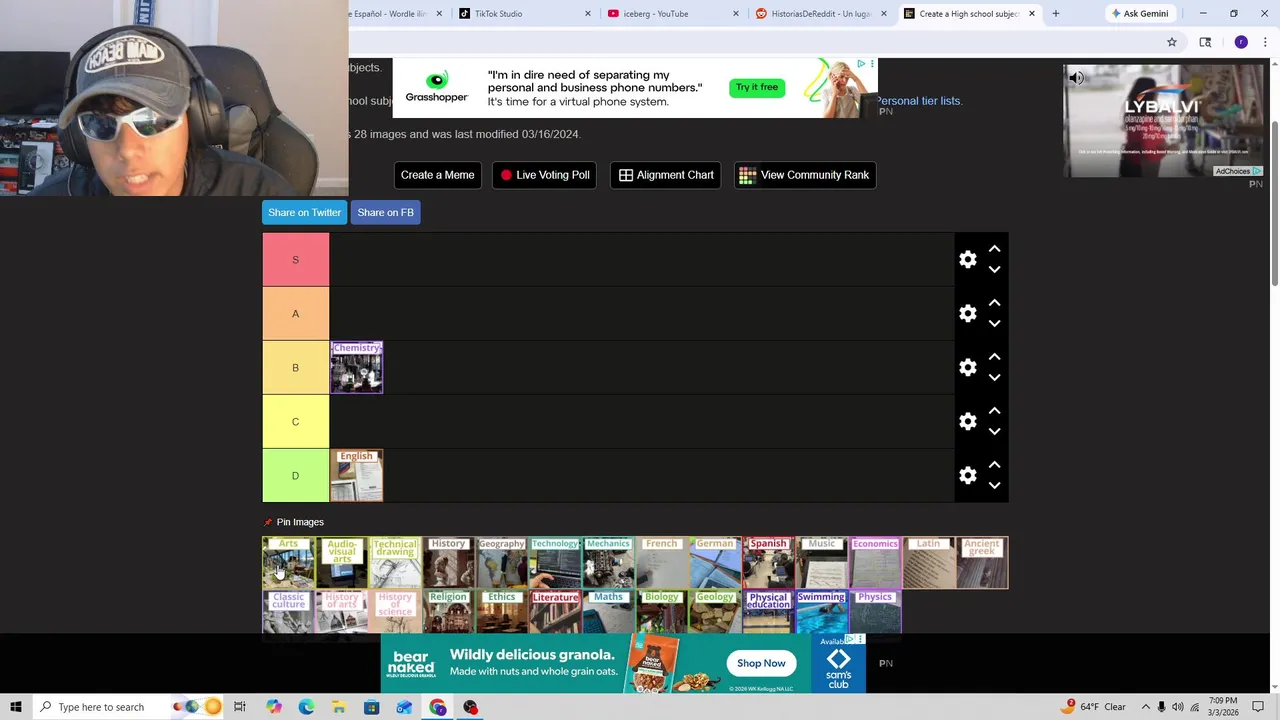
Task: Open Chrome three-dot menu
Action: pyautogui.click(x=1265, y=42)
